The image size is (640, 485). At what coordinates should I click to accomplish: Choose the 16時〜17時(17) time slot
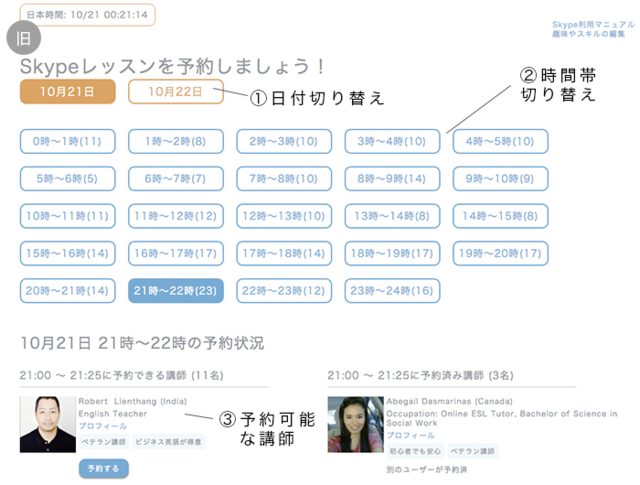175,254
